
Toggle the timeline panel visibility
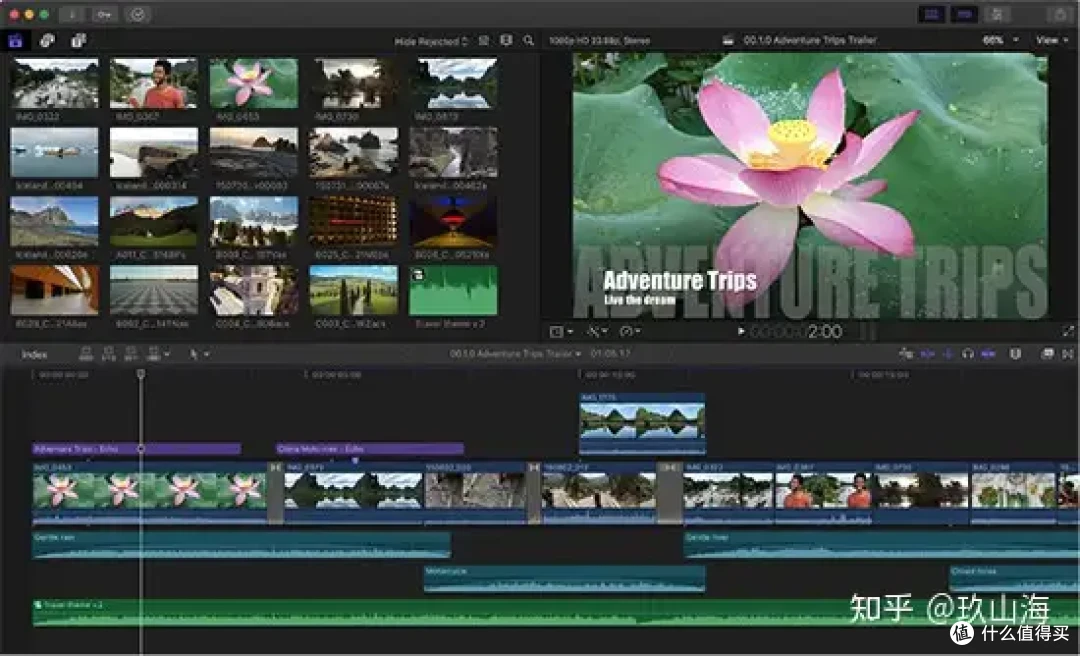click(964, 14)
